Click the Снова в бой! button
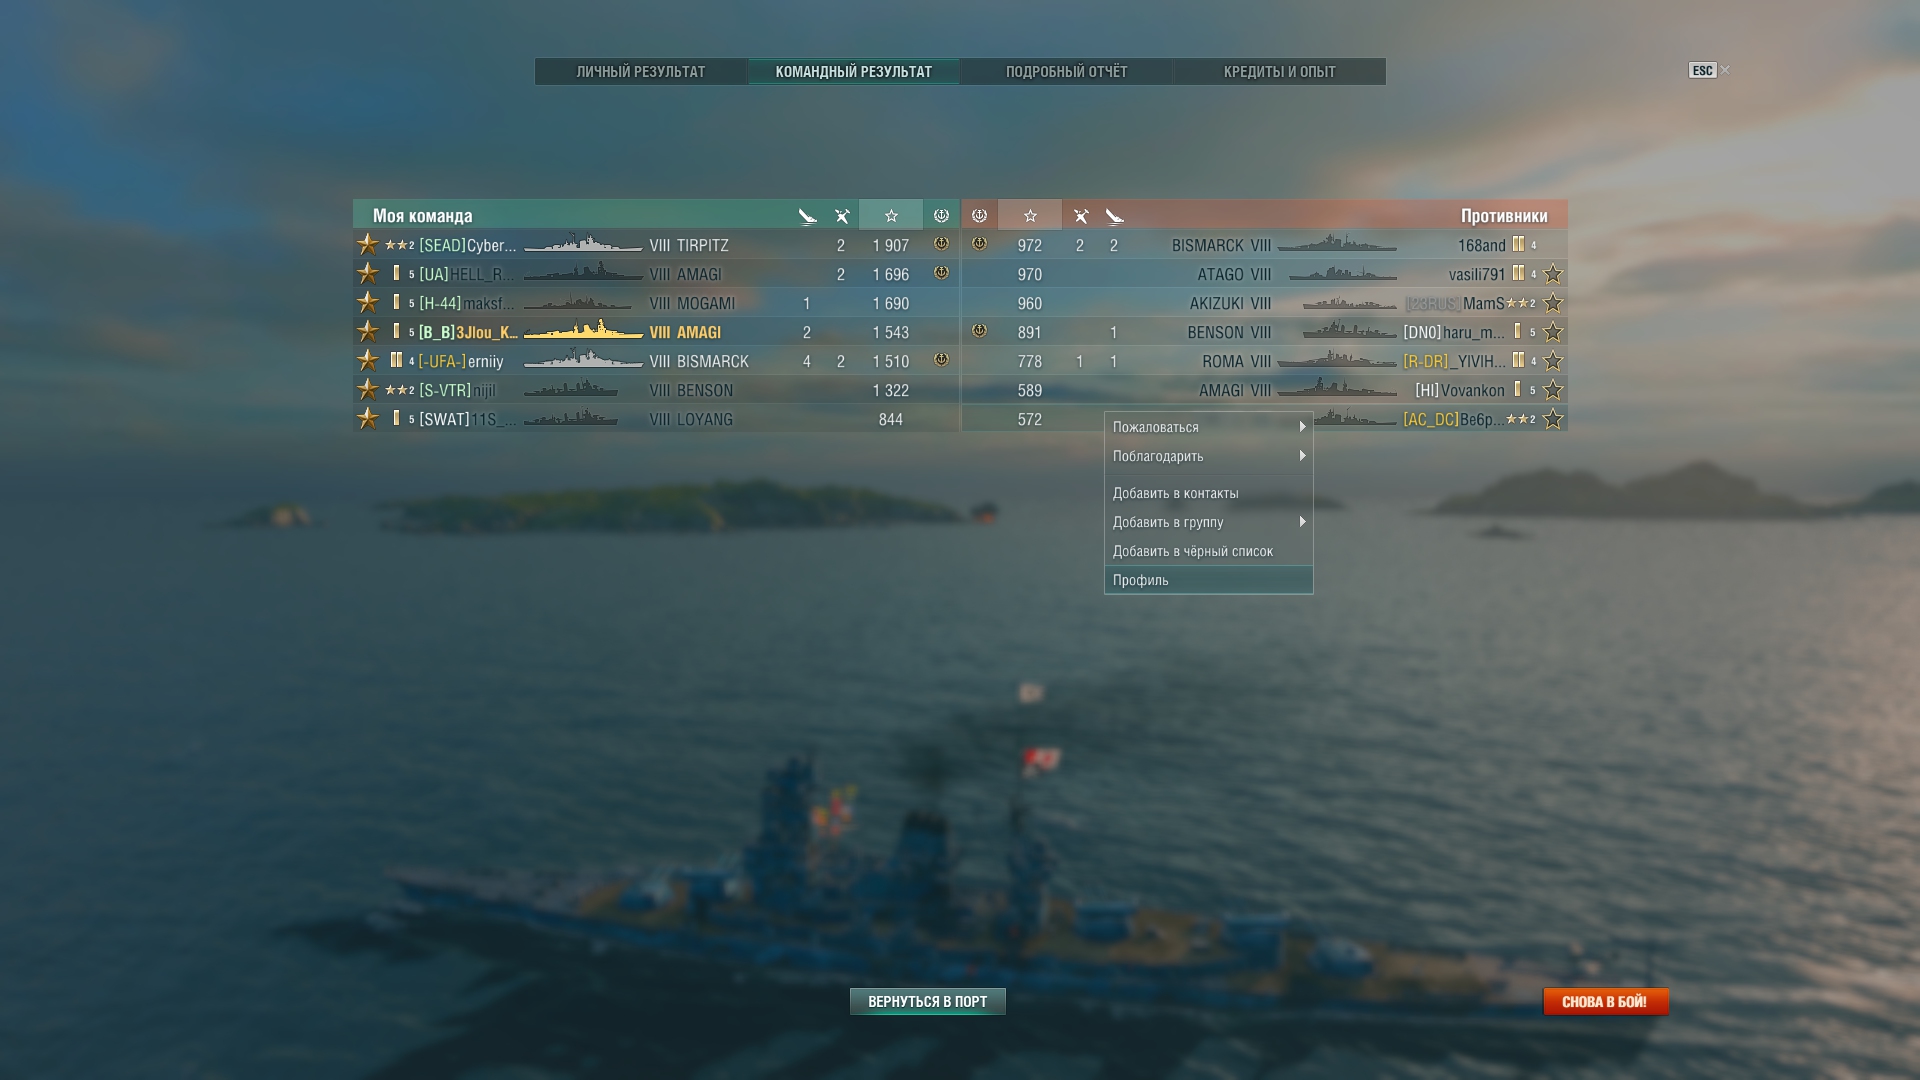The height and width of the screenshot is (1080, 1920). [1605, 1001]
